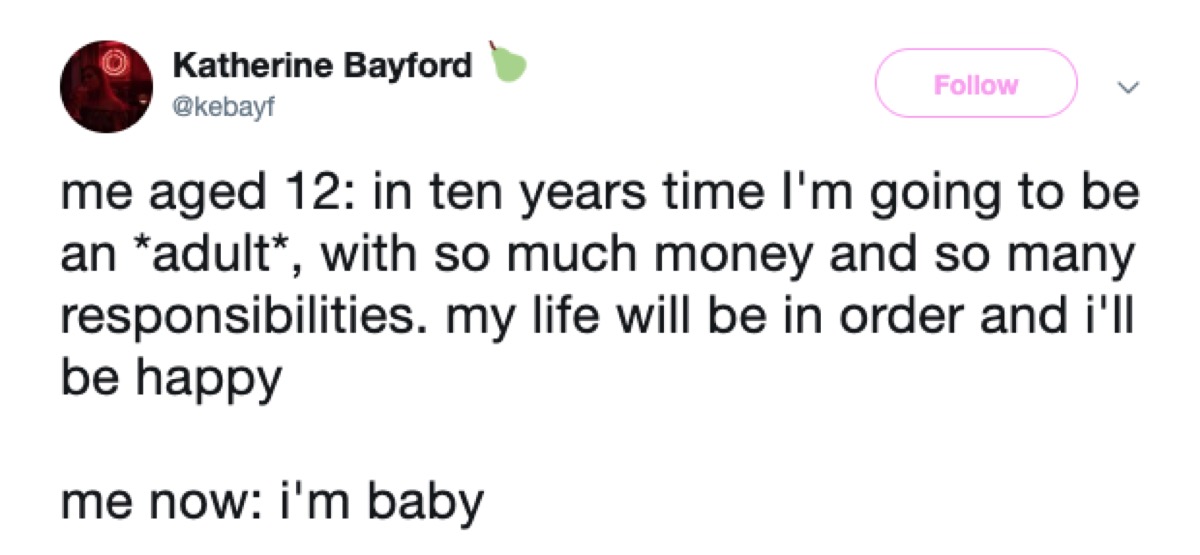Click the phrase "ten years time"
This screenshot has height=555, width=1200.
(x=557, y=195)
